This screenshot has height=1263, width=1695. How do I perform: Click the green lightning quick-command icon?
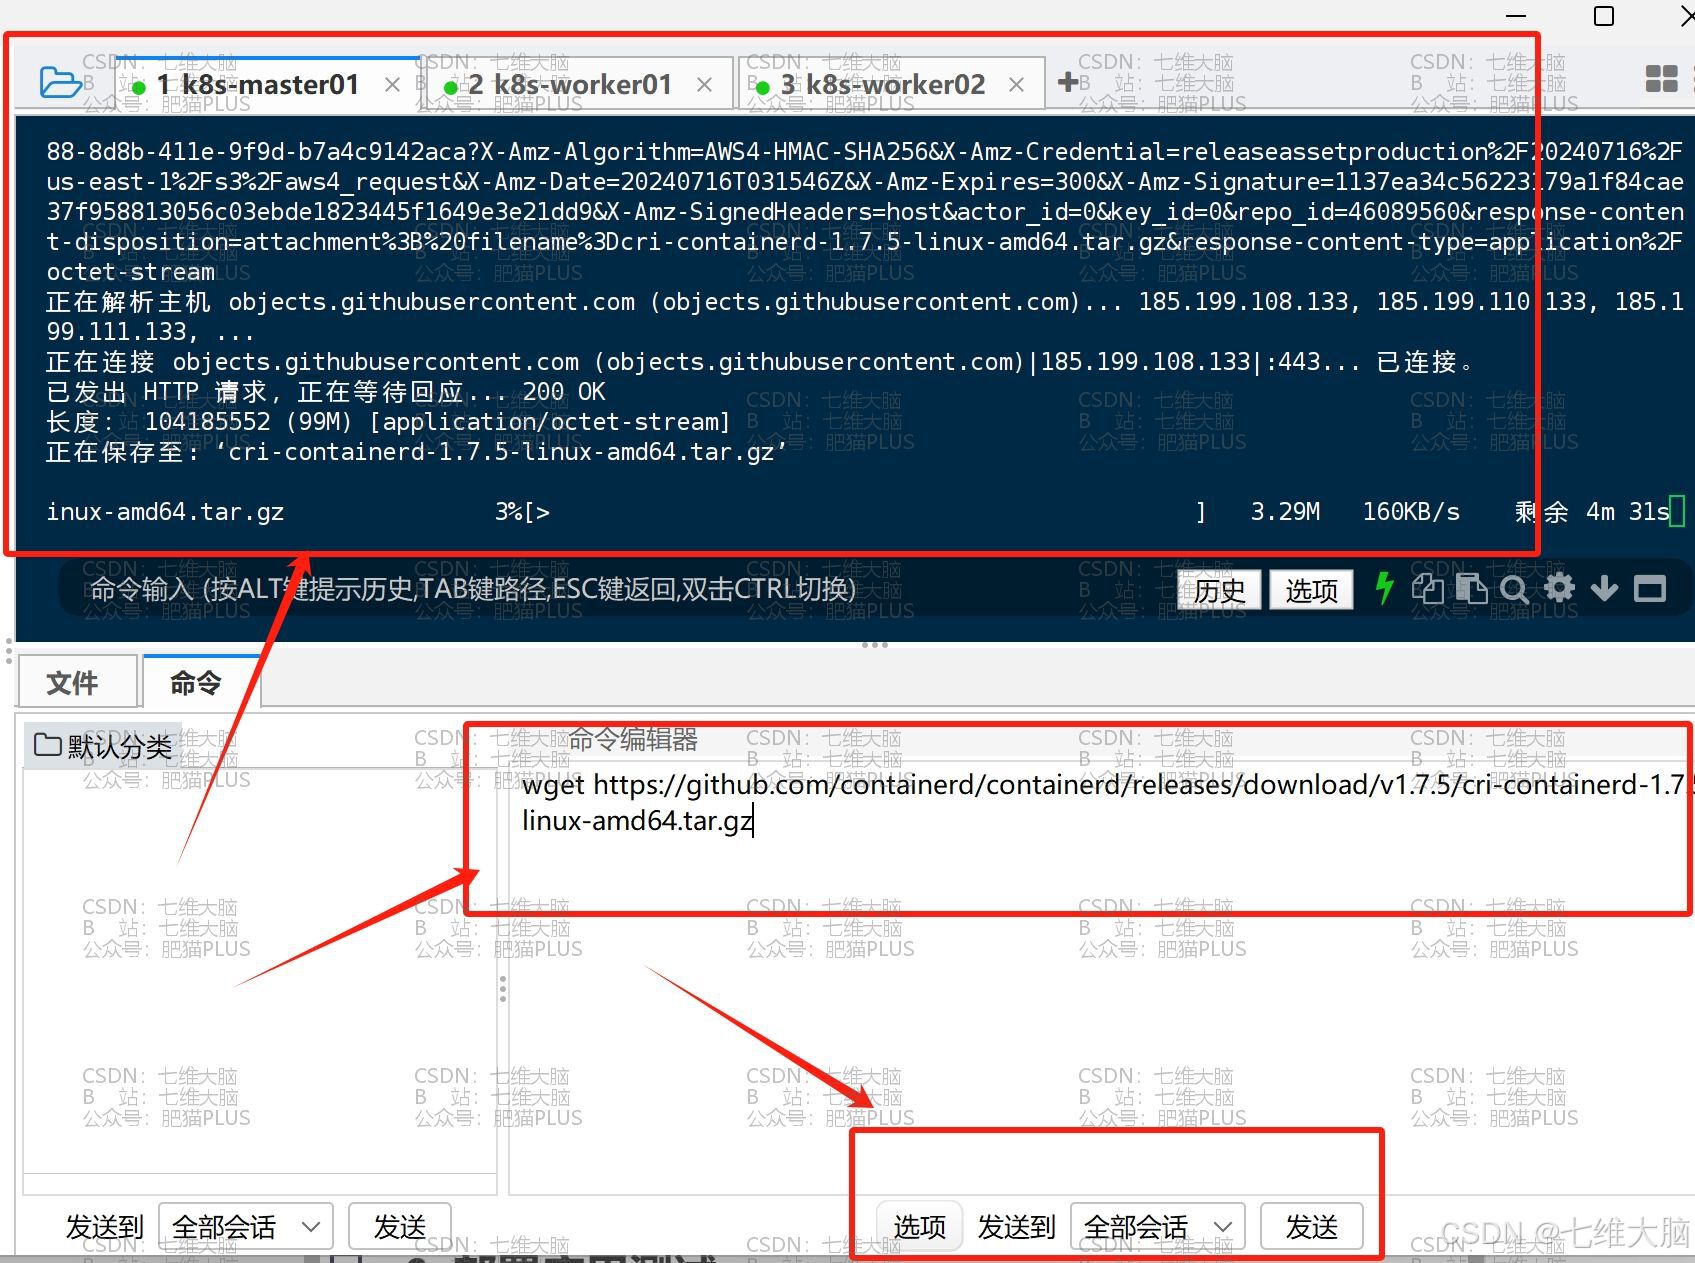click(x=1384, y=588)
